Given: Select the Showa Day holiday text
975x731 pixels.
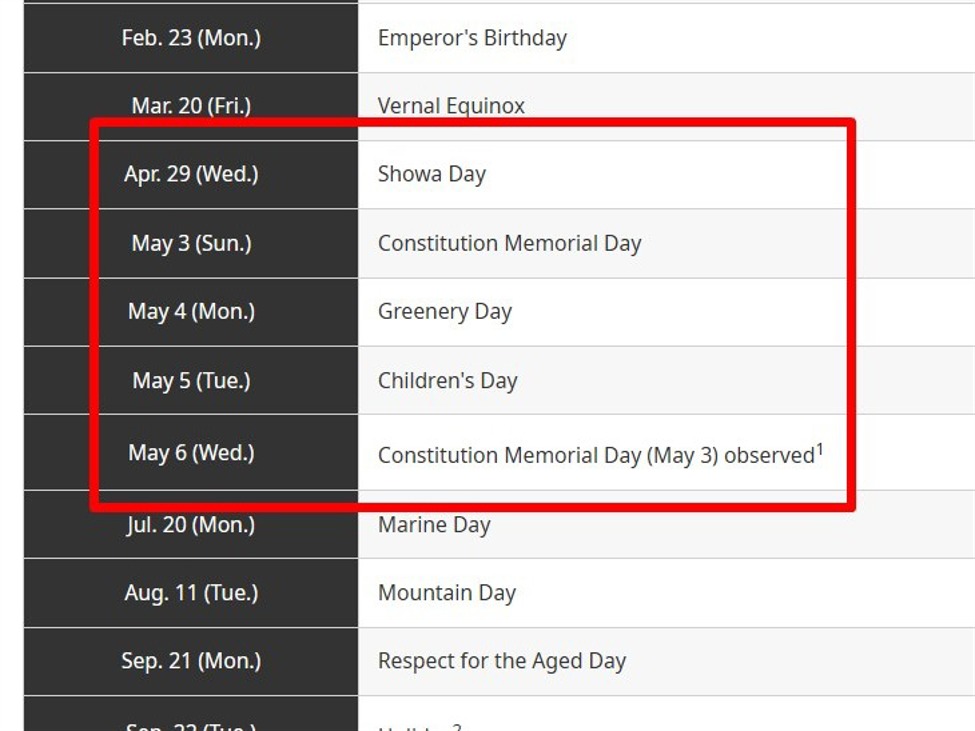Looking at the screenshot, I should (431, 174).
